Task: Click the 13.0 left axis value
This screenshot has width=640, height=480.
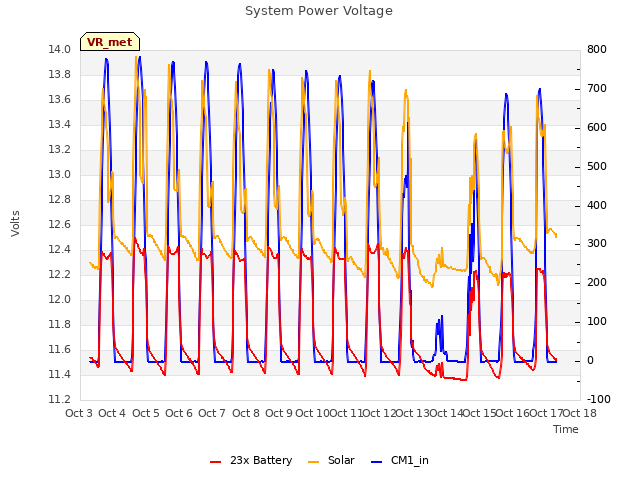Action: (x=60, y=175)
